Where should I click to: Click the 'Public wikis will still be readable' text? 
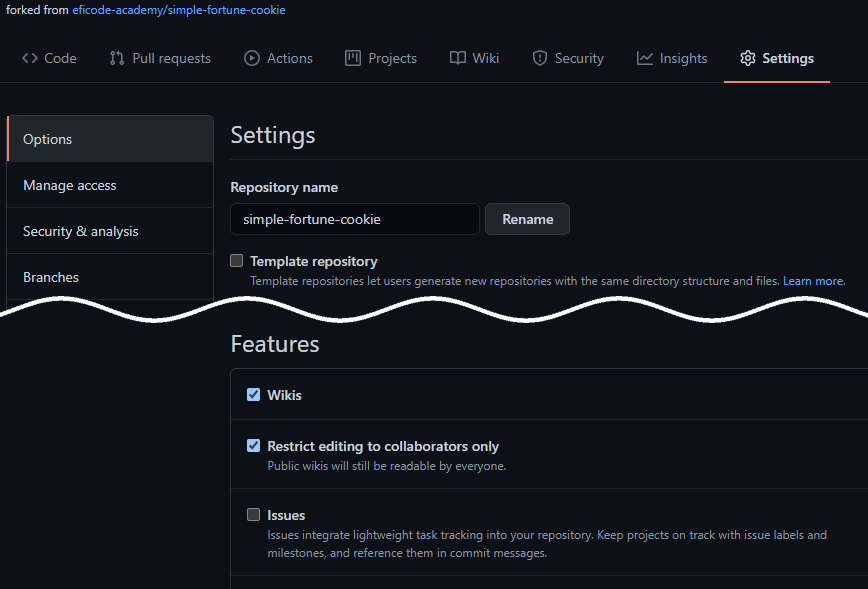387,466
